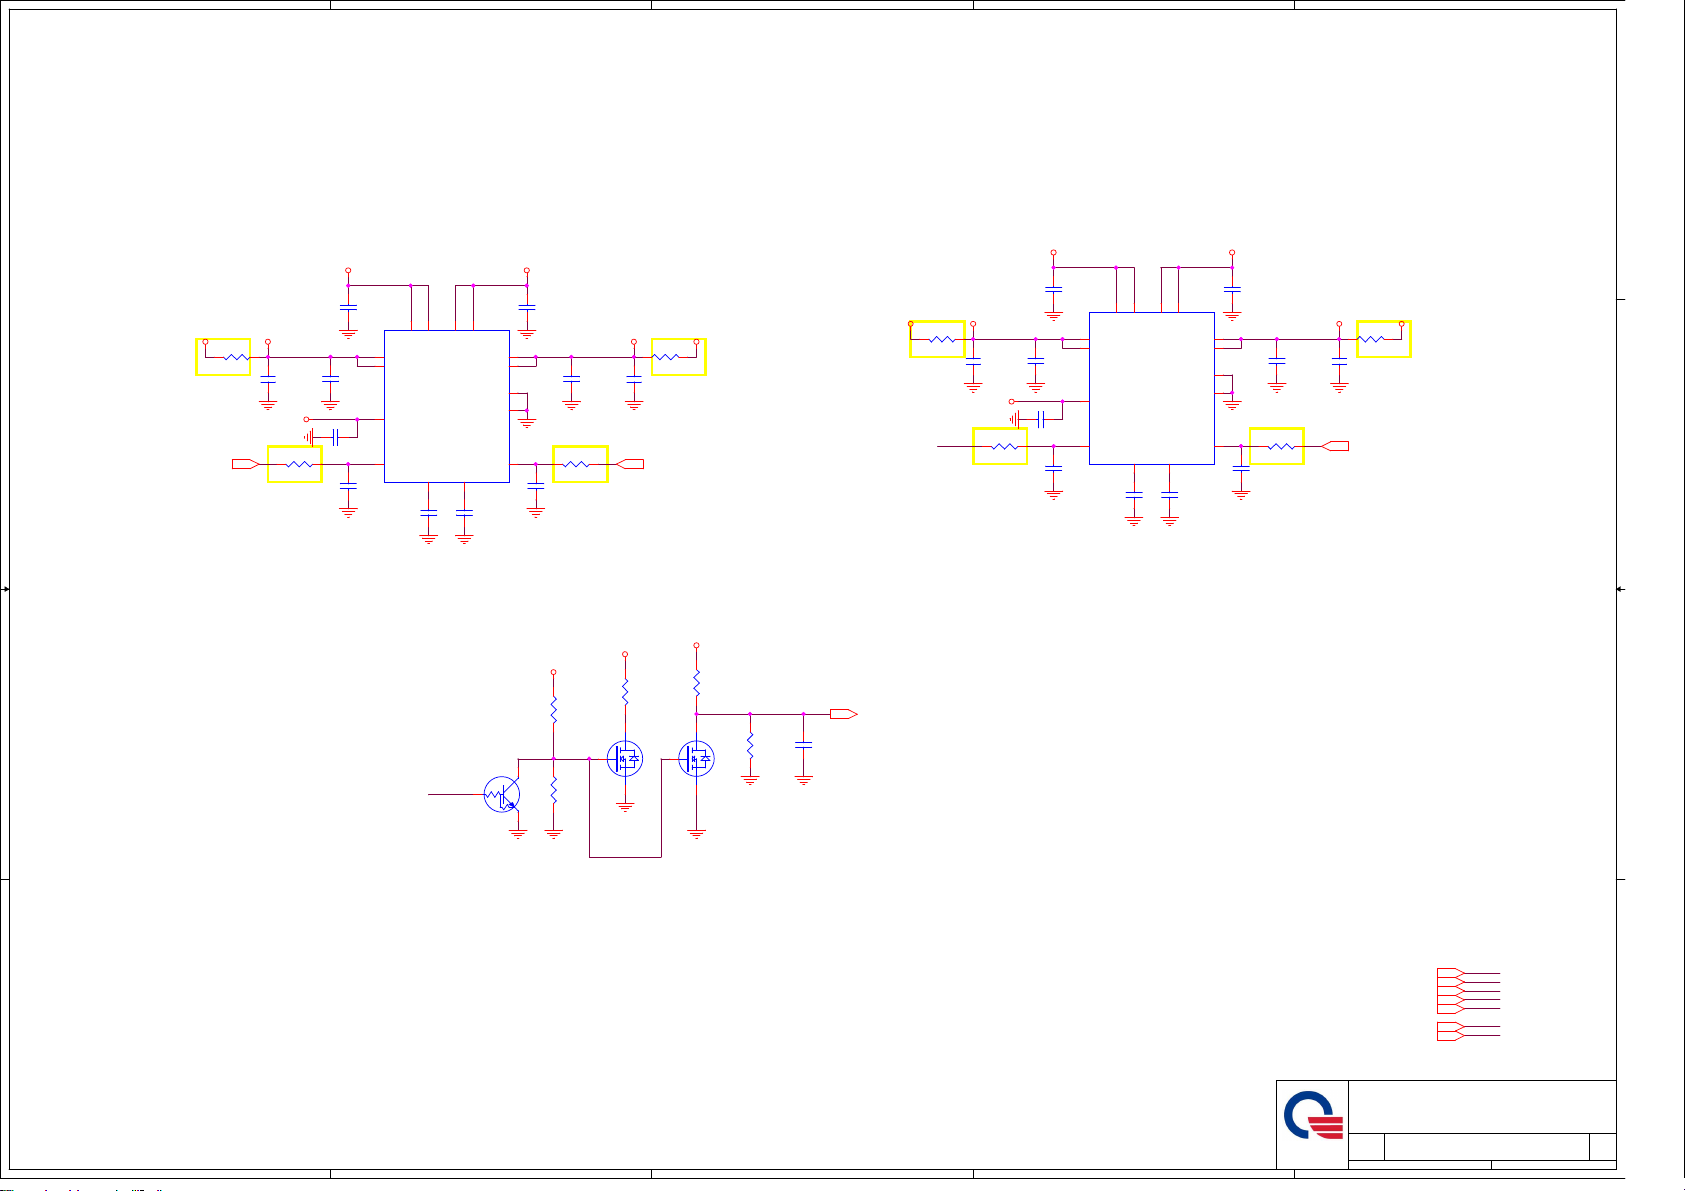This screenshot has width=1685, height=1191.
Task: Select pull-up resistor above the transistor collector node
Action: [553, 709]
